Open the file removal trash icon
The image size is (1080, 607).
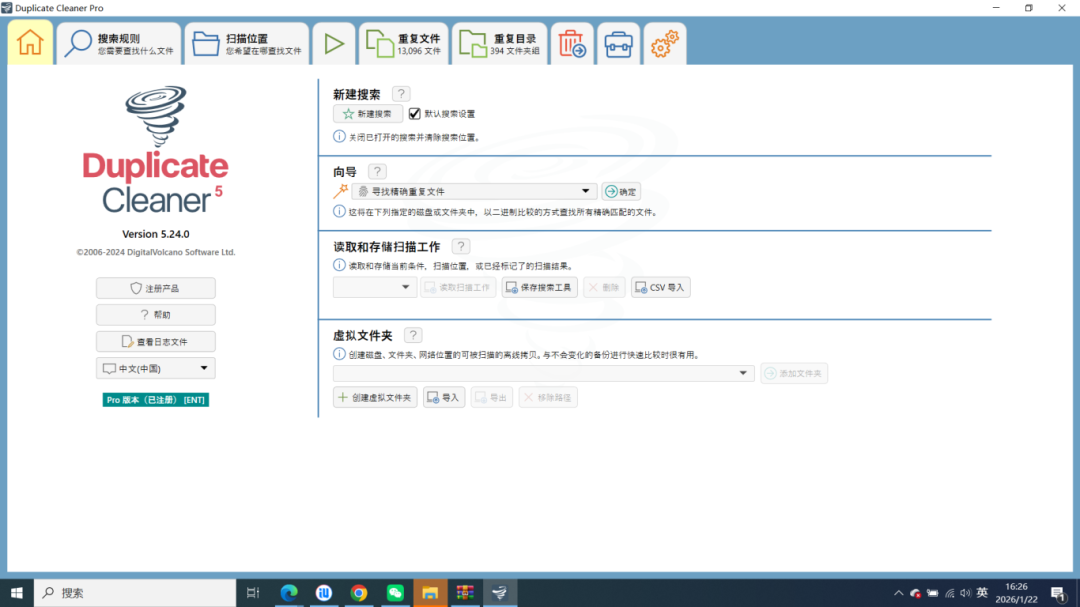coord(572,43)
